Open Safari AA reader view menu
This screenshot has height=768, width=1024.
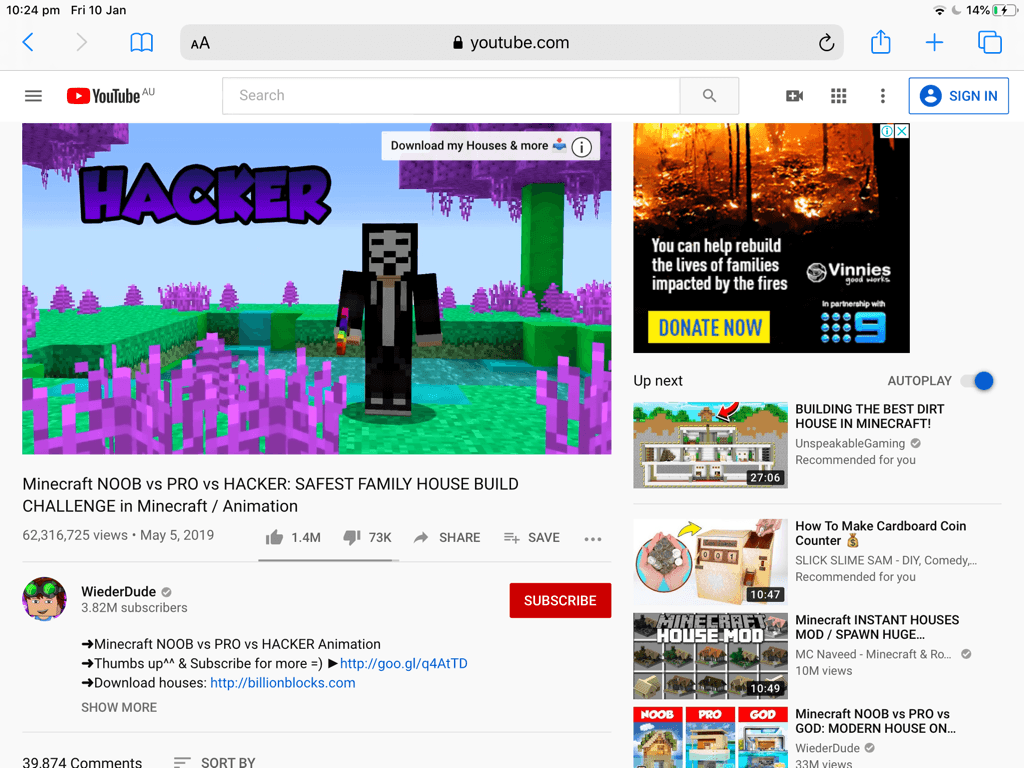point(200,43)
